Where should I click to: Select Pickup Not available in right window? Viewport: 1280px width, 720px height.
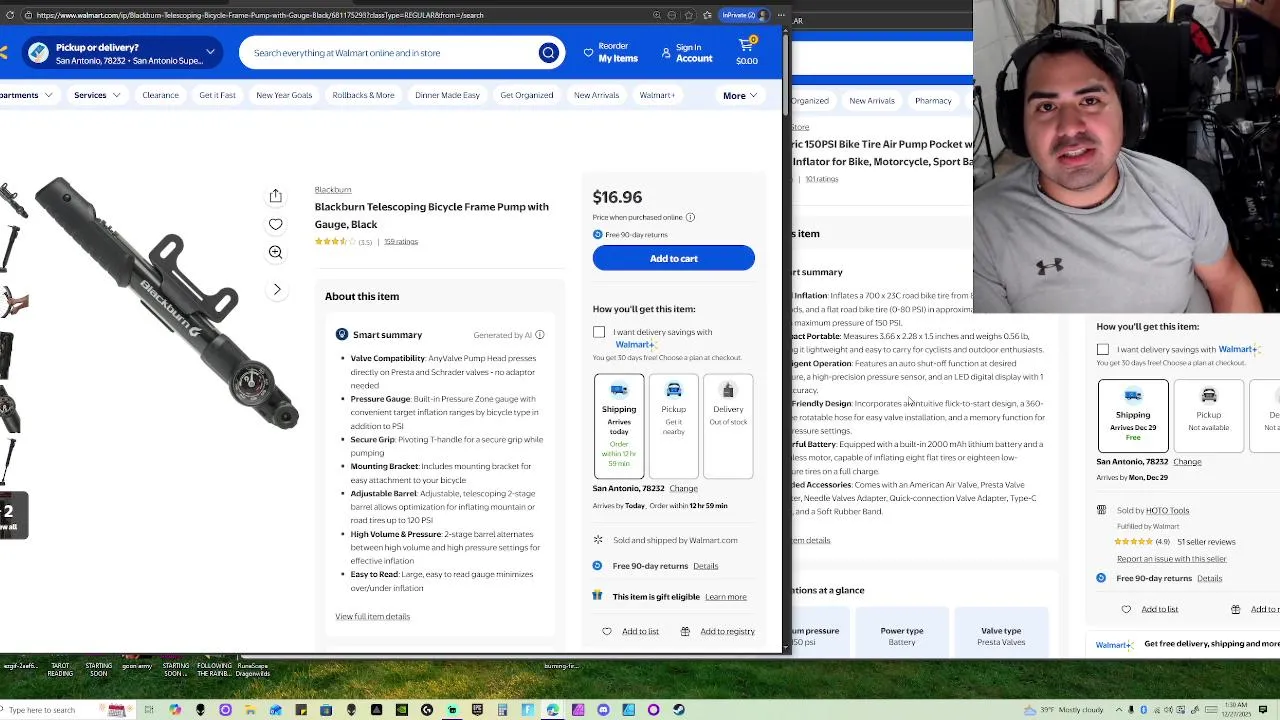(1209, 415)
